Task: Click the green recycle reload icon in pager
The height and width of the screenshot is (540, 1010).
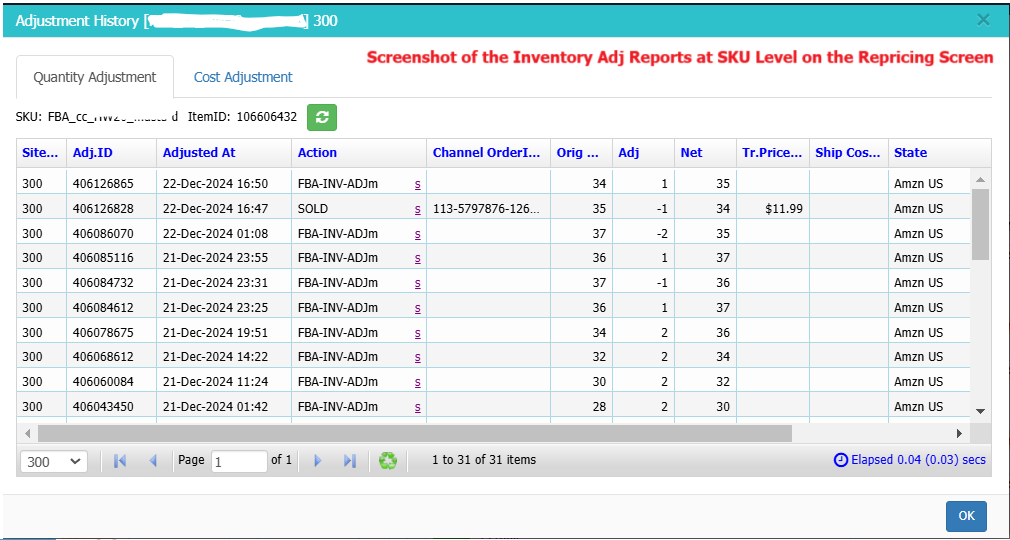Action: [388, 460]
